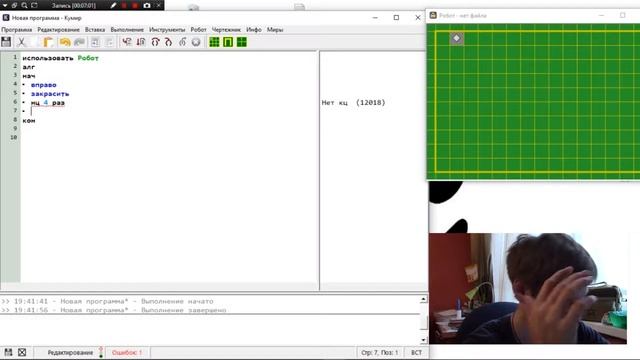Run the program with the first red run icon
Image resolution: width=640 pixels, height=360 pixels.
(x=127, y=42)
